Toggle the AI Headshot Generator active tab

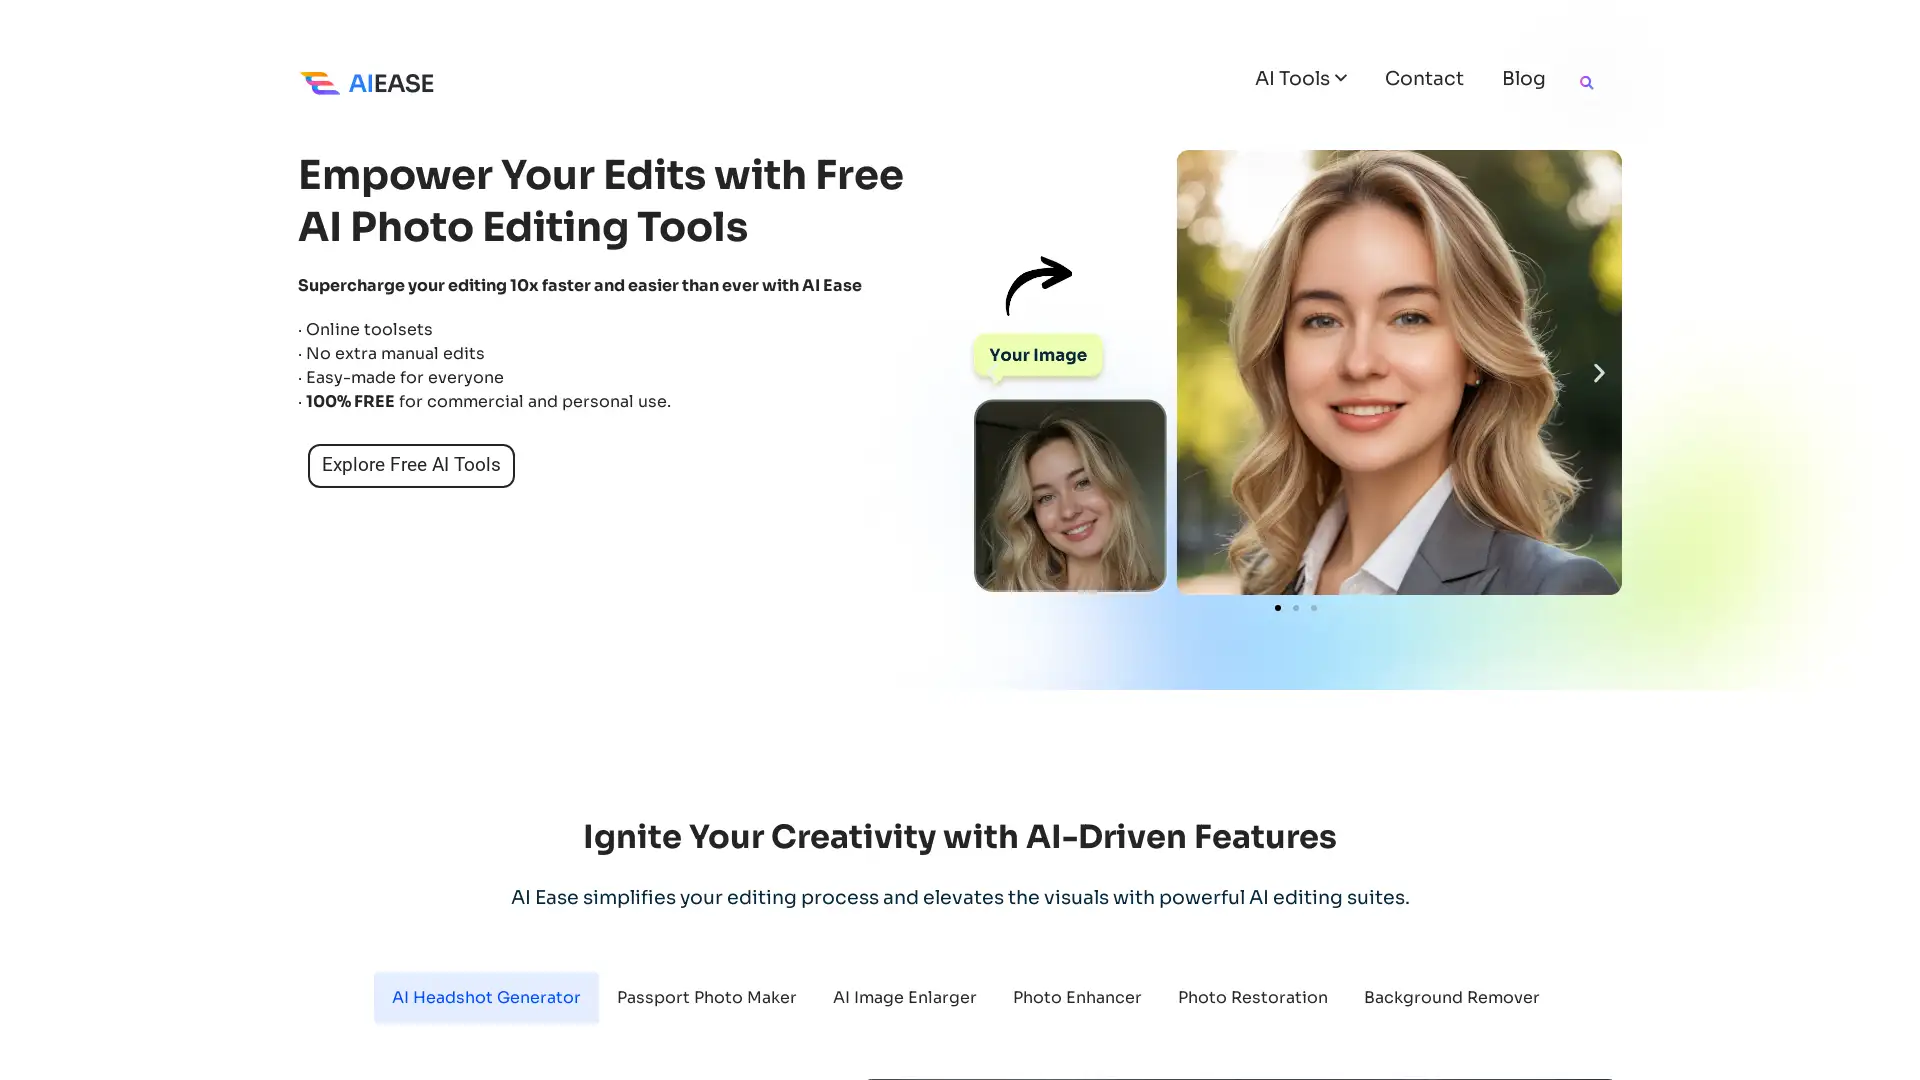point(487,997)
